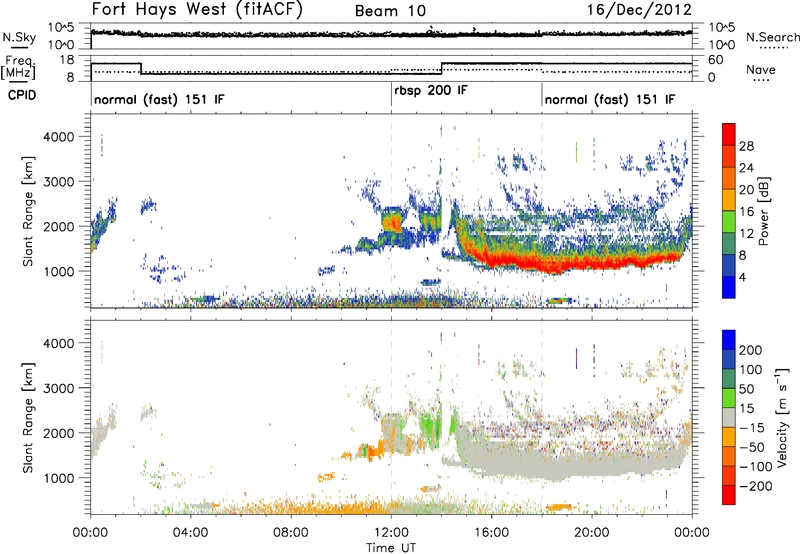Viewport: 800px width, 554px height.
Task: Select the "Beam 10" header label
Action: [x=390, y=11]
